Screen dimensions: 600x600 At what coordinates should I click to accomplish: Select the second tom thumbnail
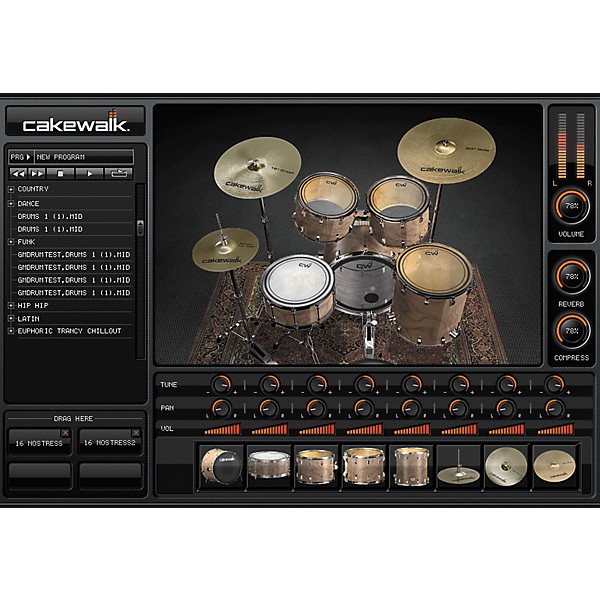[364, 467]
